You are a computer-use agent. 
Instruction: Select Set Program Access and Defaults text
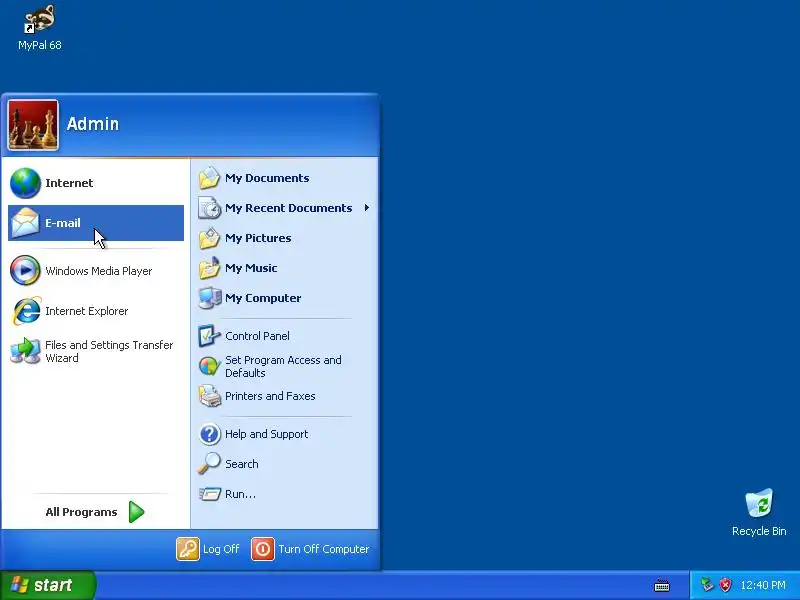[283, 366]
